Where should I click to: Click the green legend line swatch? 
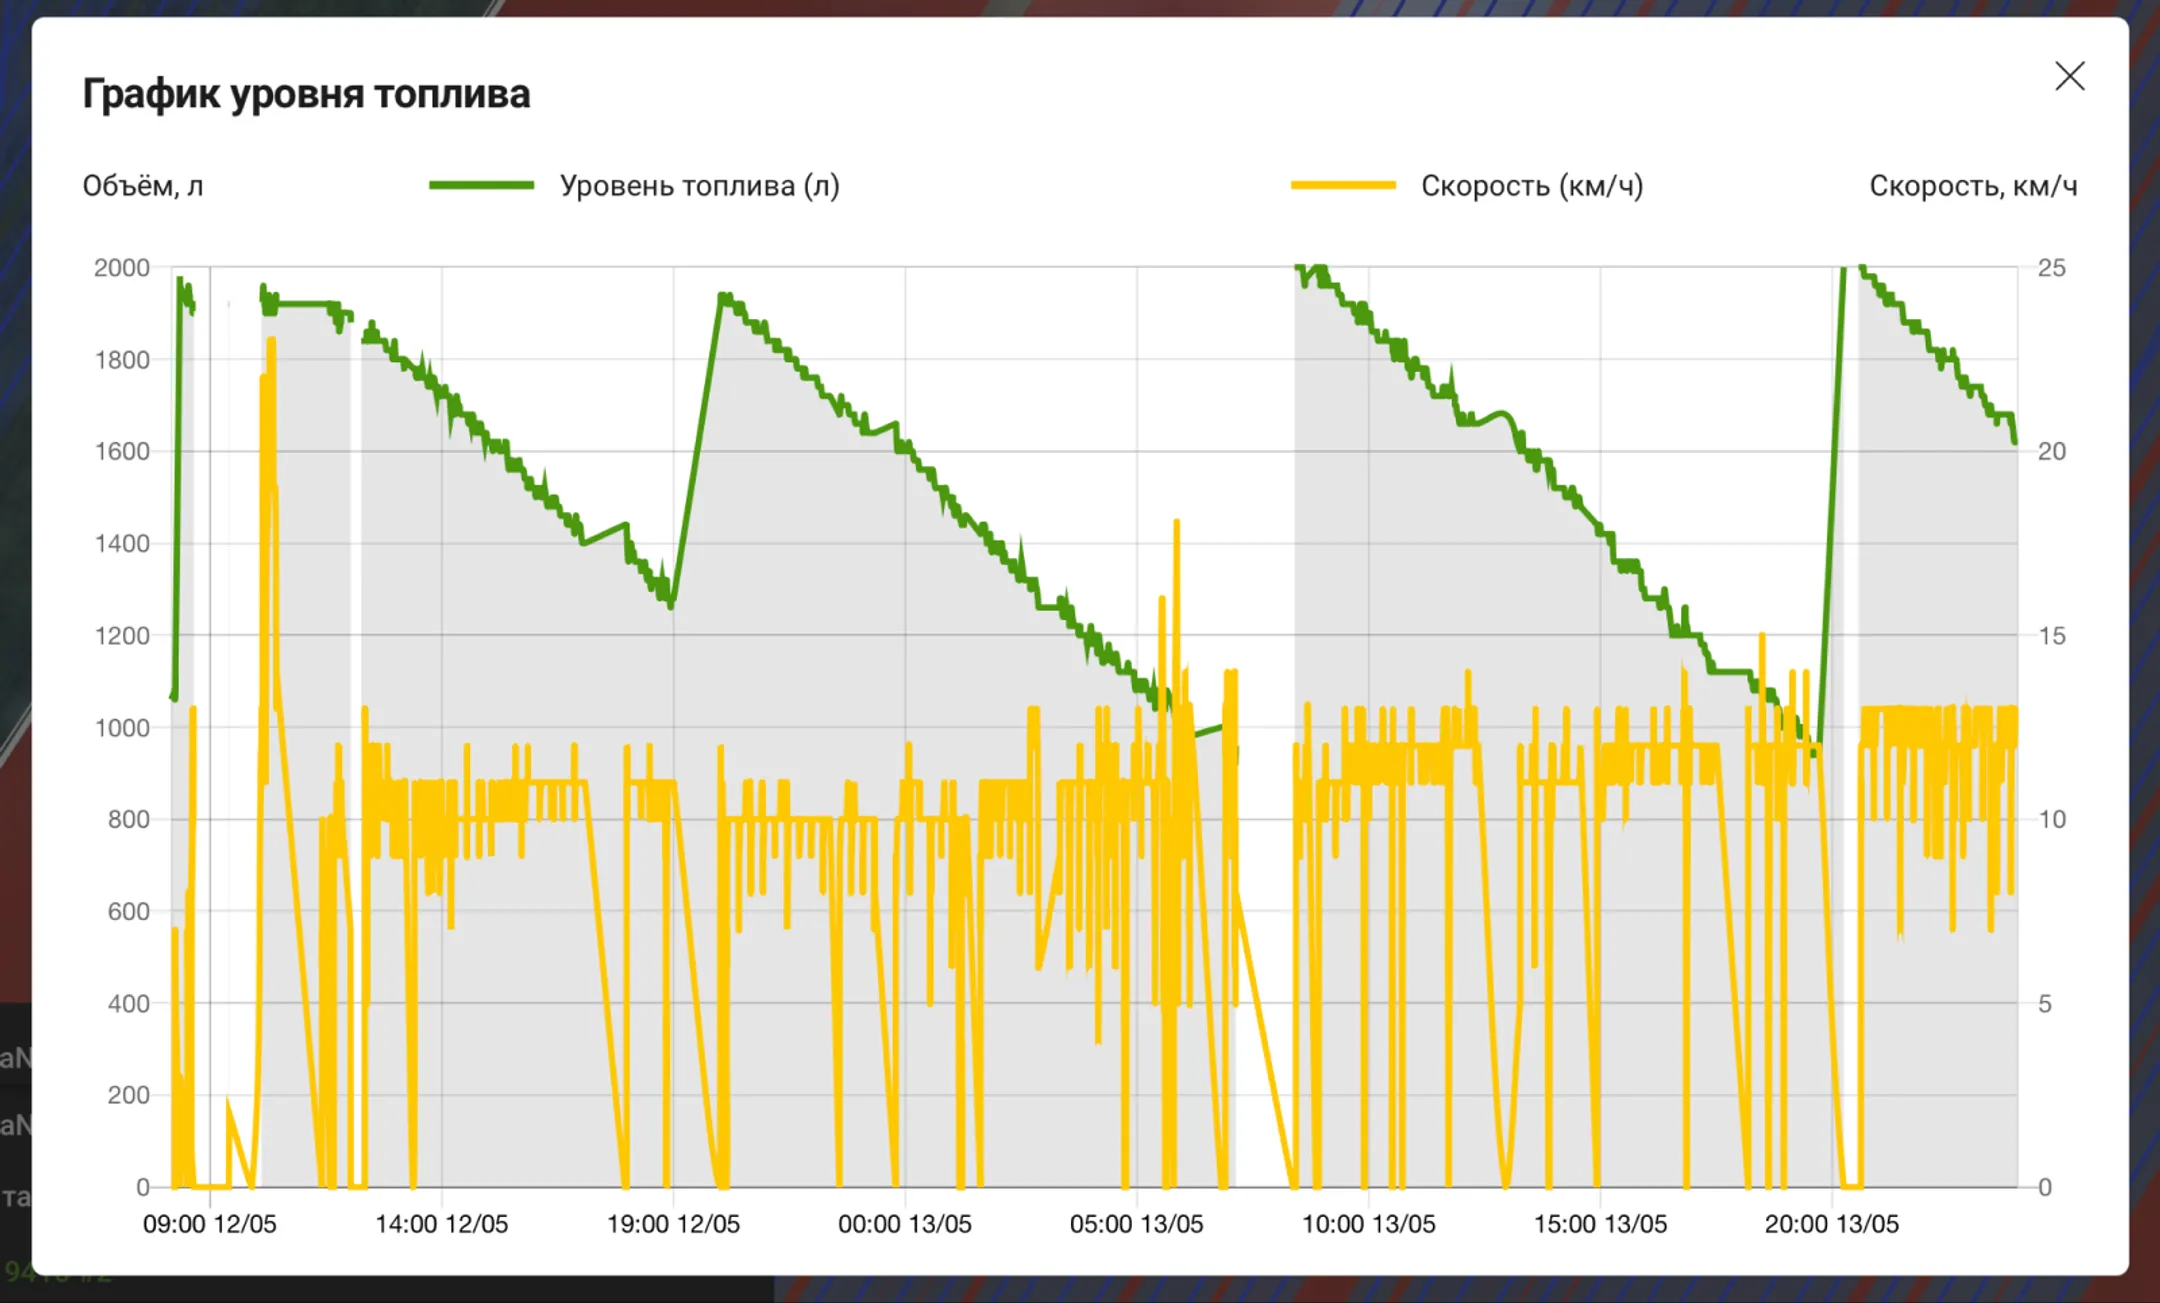pos(481,185)
